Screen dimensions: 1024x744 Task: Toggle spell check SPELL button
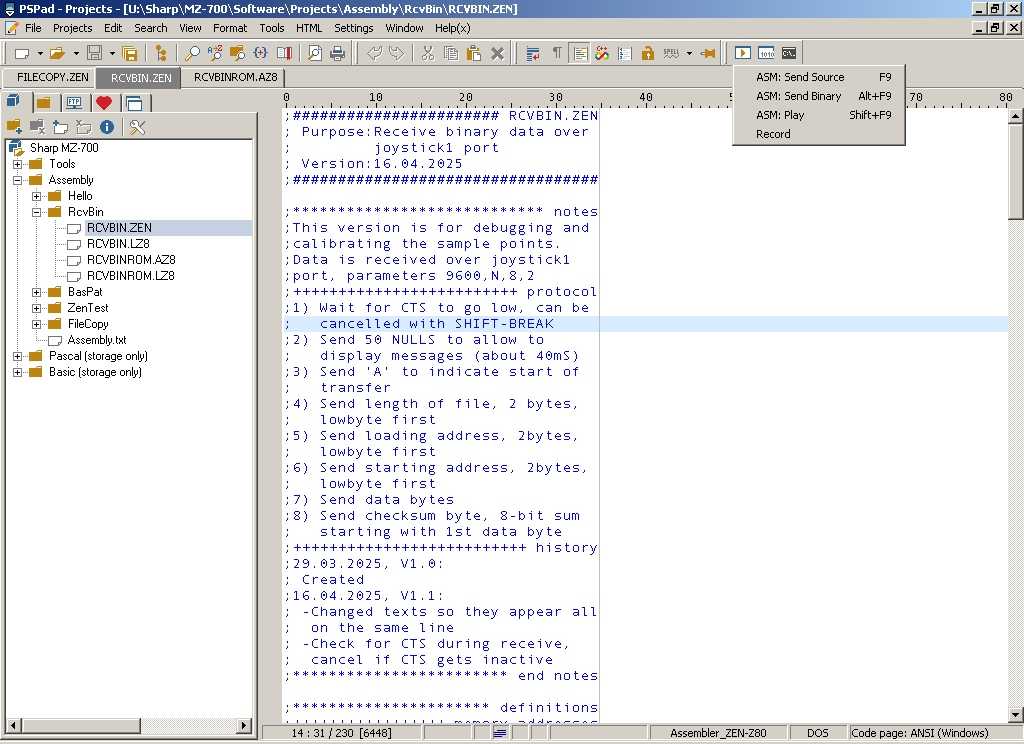(x=671, y=54)
